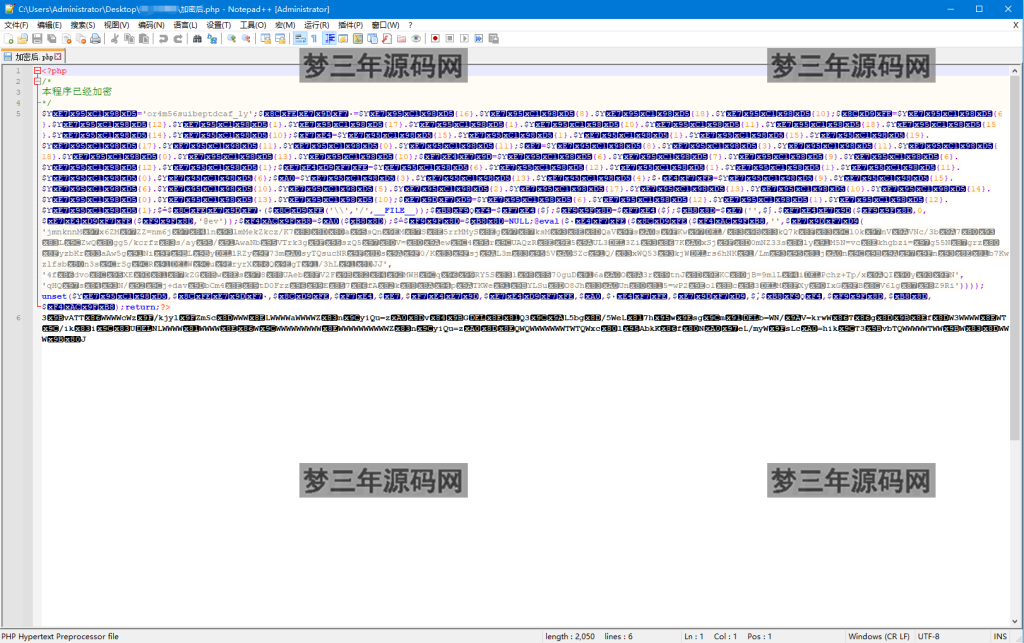This screenshot has height=643, width=1024.
Task: Open the 设置(T) menu
Action: pyautogui.click(x=219, y=25)
